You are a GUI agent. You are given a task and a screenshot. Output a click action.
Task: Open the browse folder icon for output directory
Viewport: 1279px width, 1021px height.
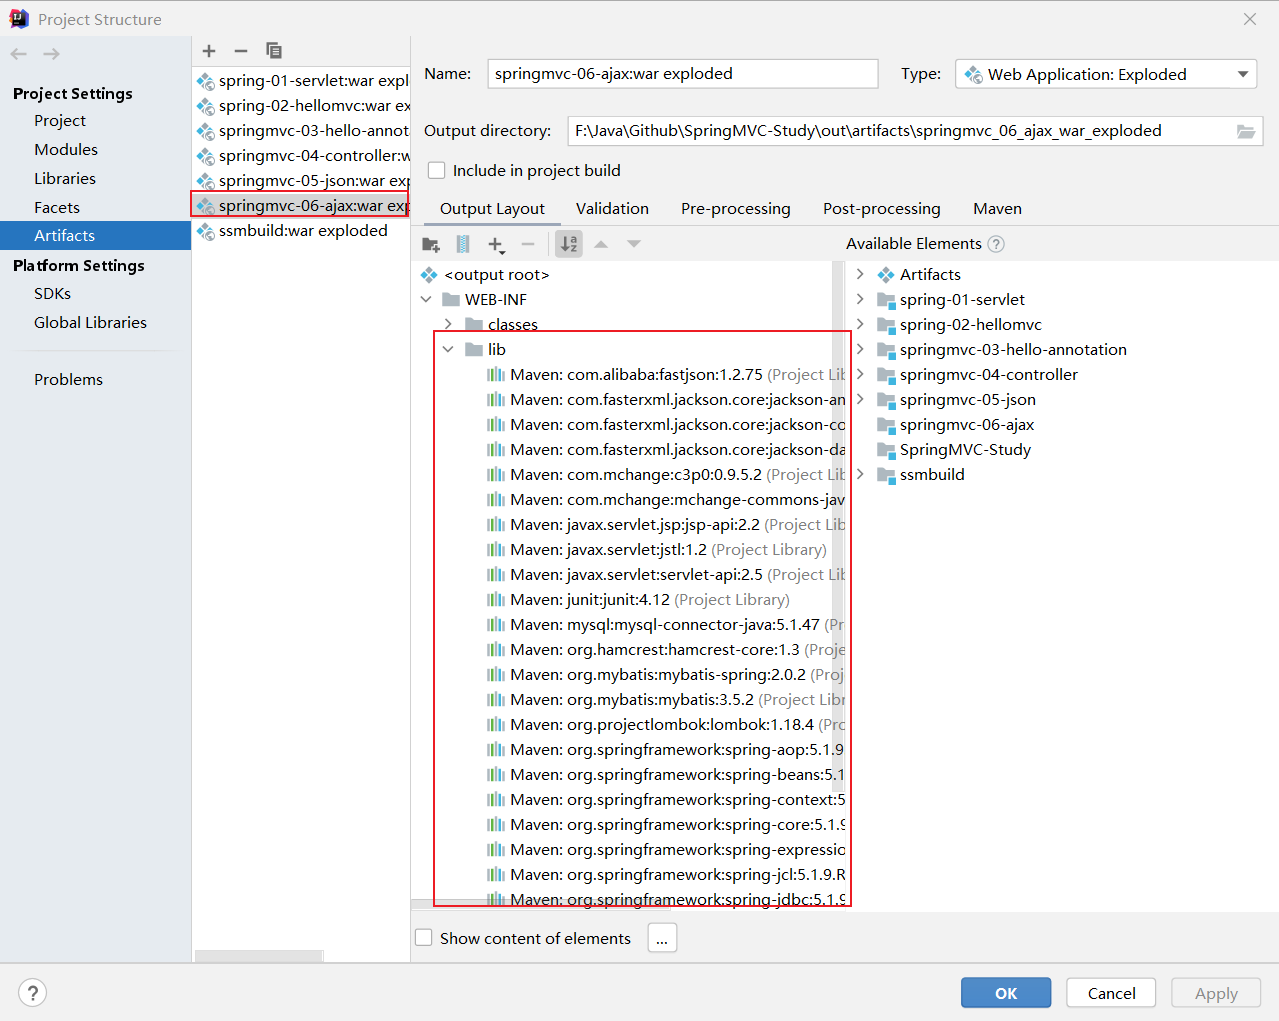click(x=1245, y=131)
